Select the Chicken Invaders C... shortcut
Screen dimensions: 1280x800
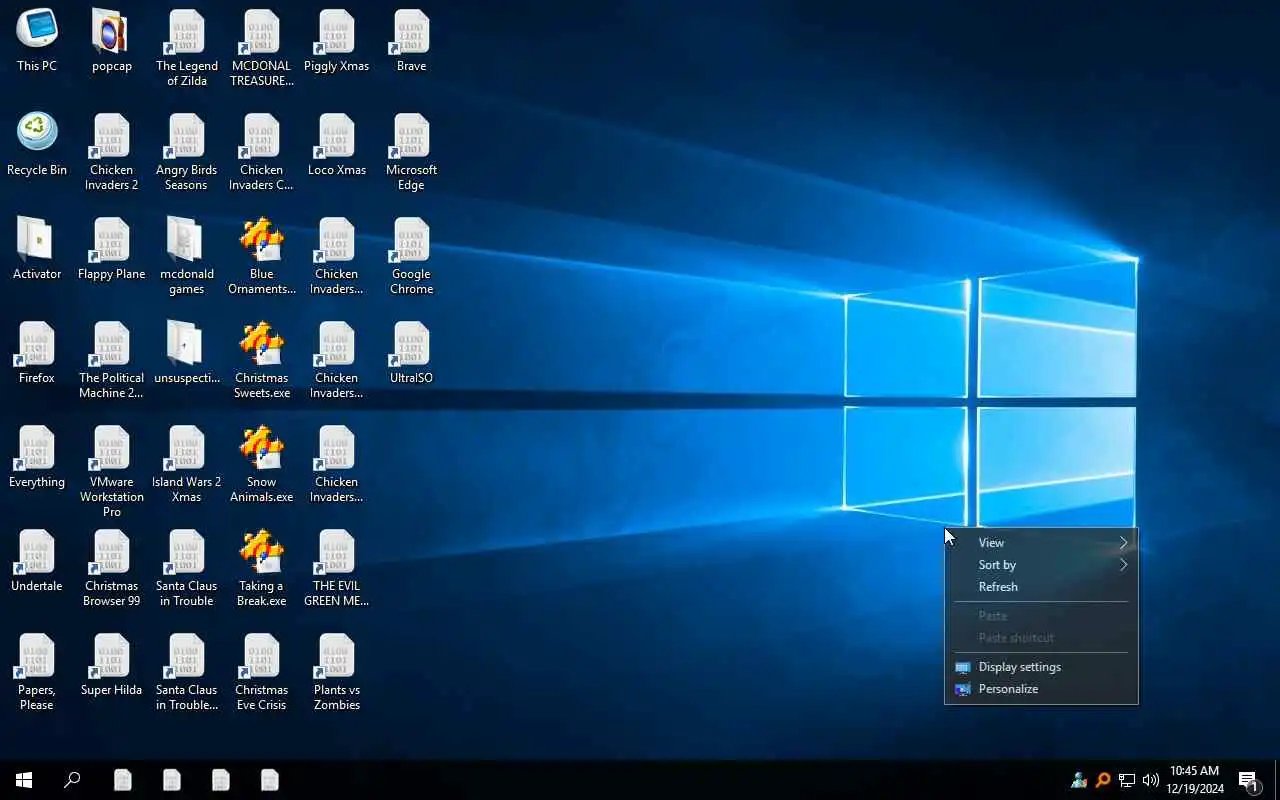[x=262, y=152]
